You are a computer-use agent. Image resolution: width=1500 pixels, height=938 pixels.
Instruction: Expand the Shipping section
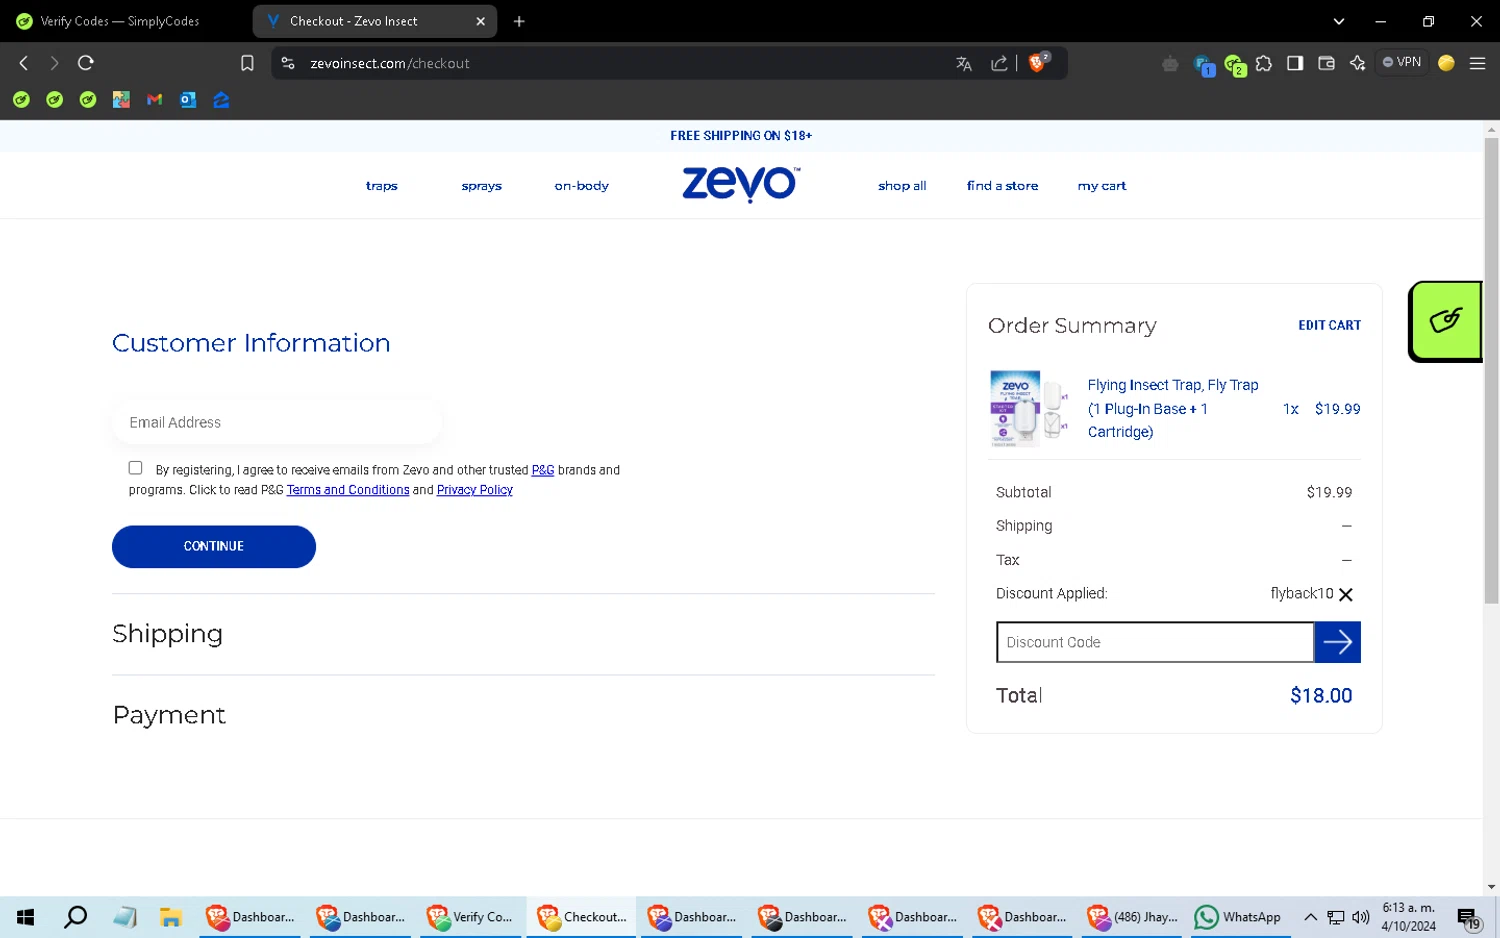click(167, 634)
